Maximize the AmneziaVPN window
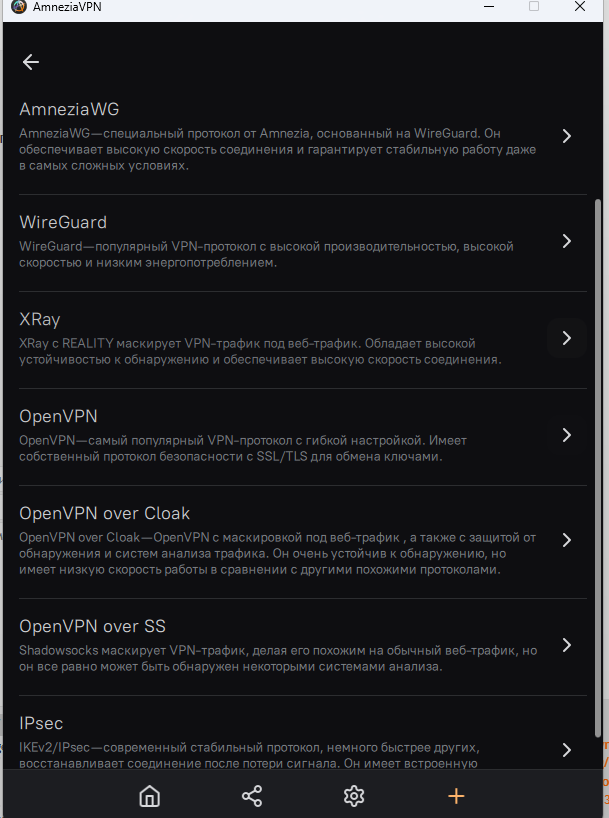 tap(534, 7)
